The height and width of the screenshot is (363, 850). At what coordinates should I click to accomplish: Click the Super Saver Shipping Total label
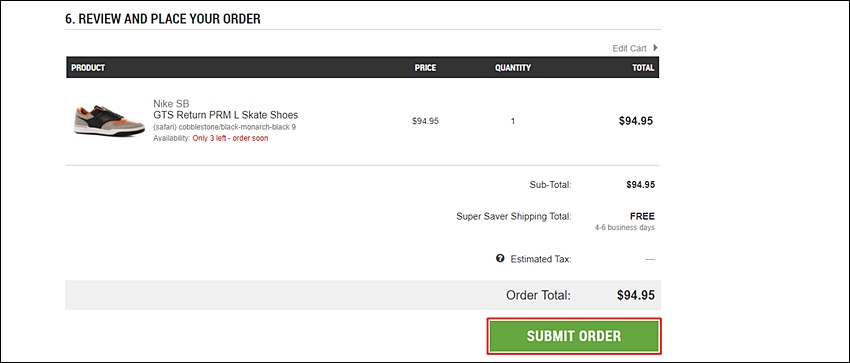pyautogui.click(x=514, y=217)
